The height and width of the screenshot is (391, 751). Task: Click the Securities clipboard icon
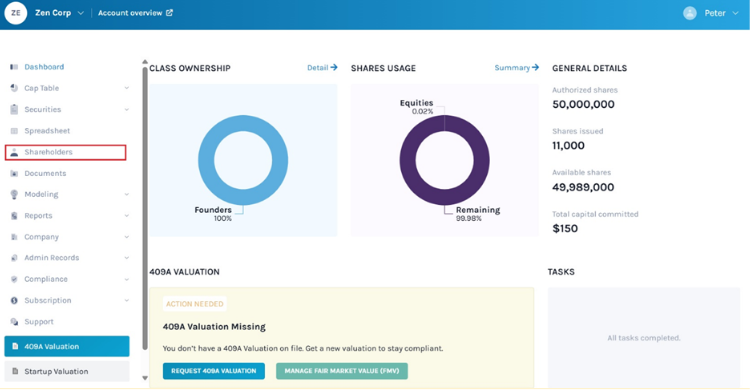pos(14,109)
